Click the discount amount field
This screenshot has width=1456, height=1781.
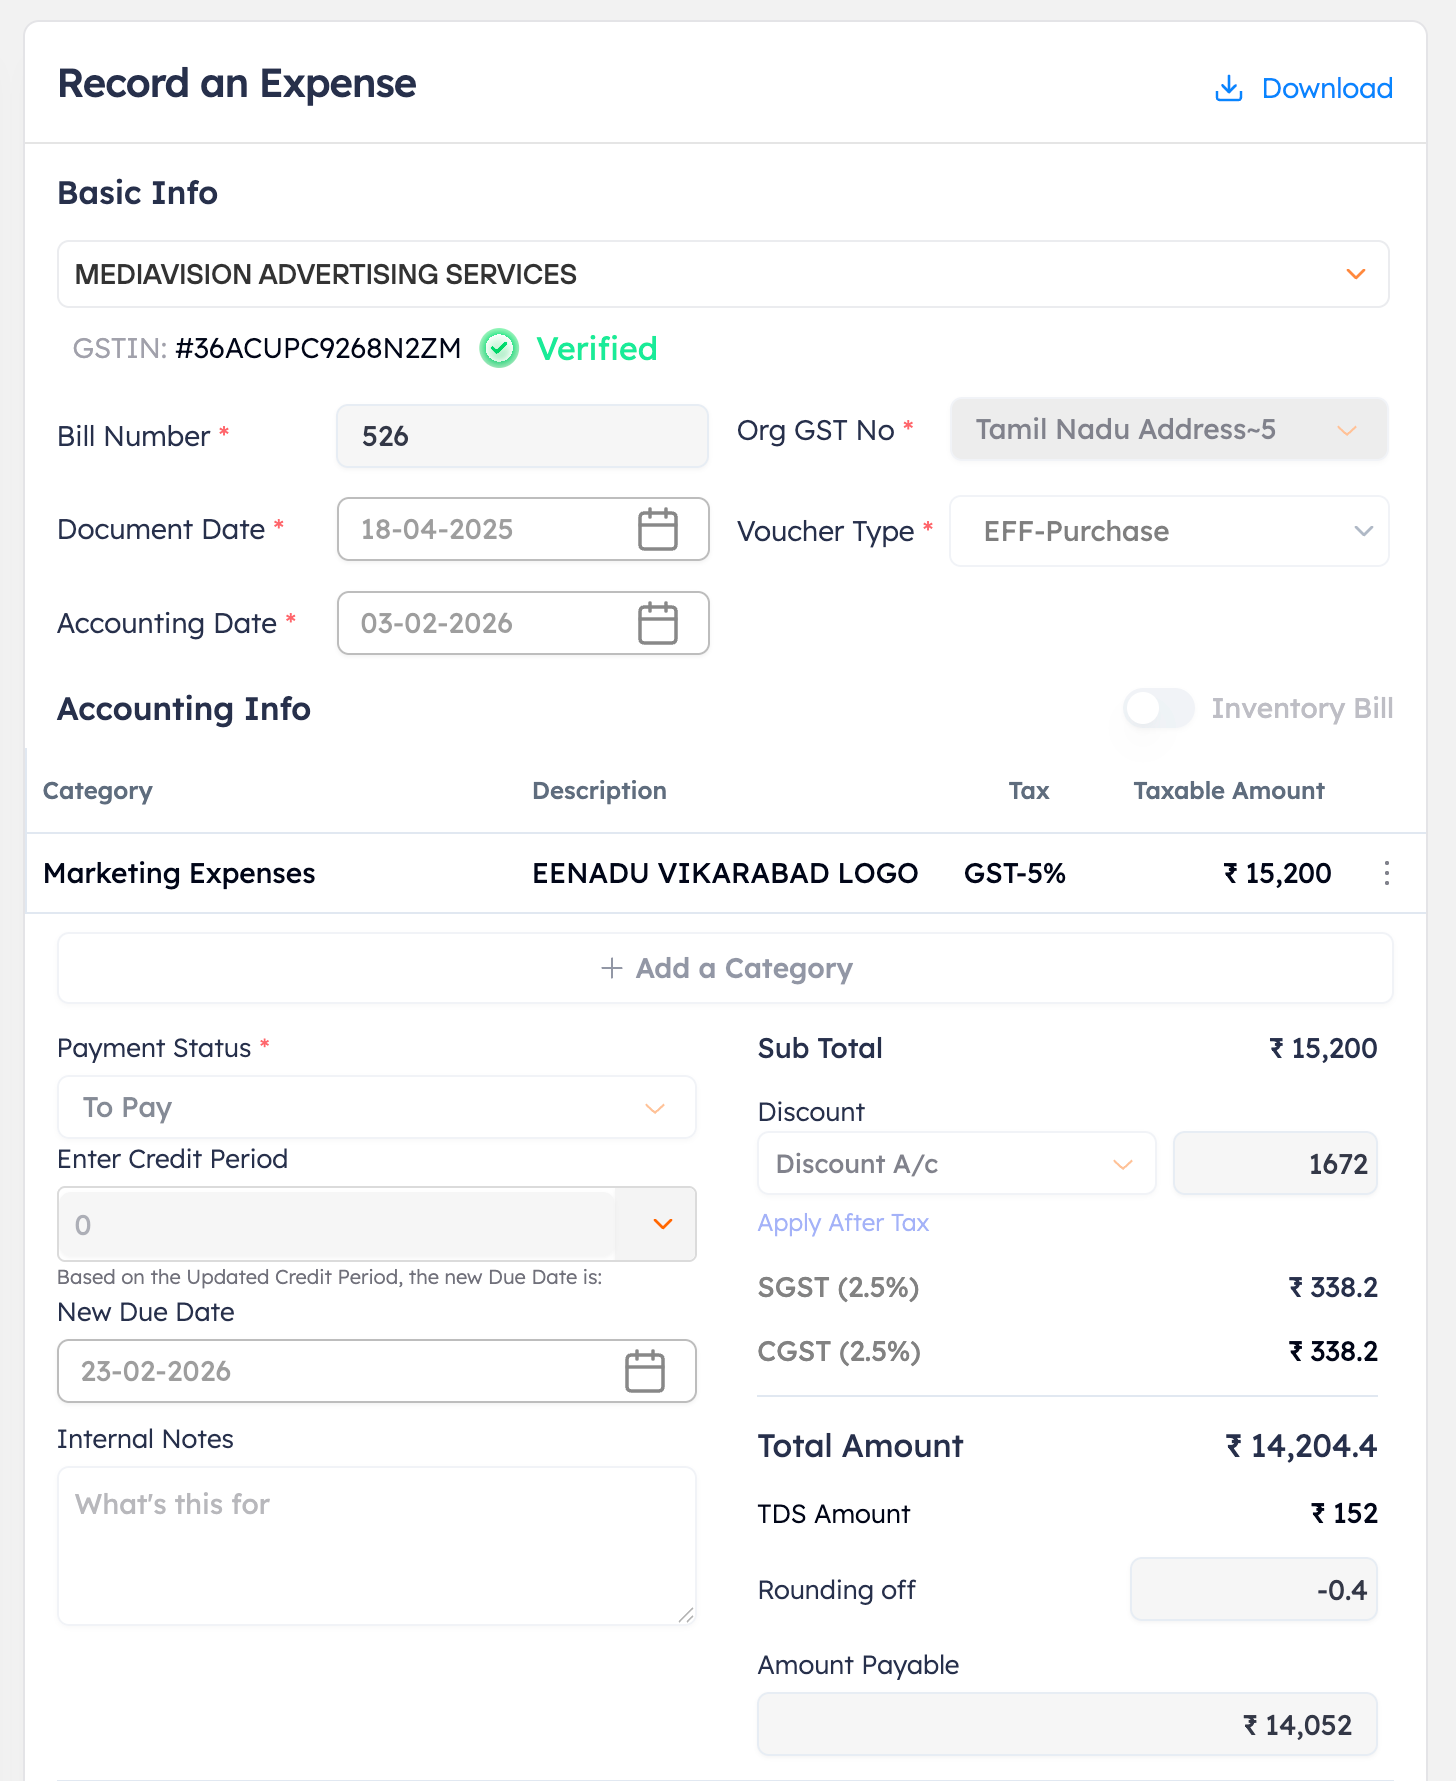(x=1275, y=1164)
